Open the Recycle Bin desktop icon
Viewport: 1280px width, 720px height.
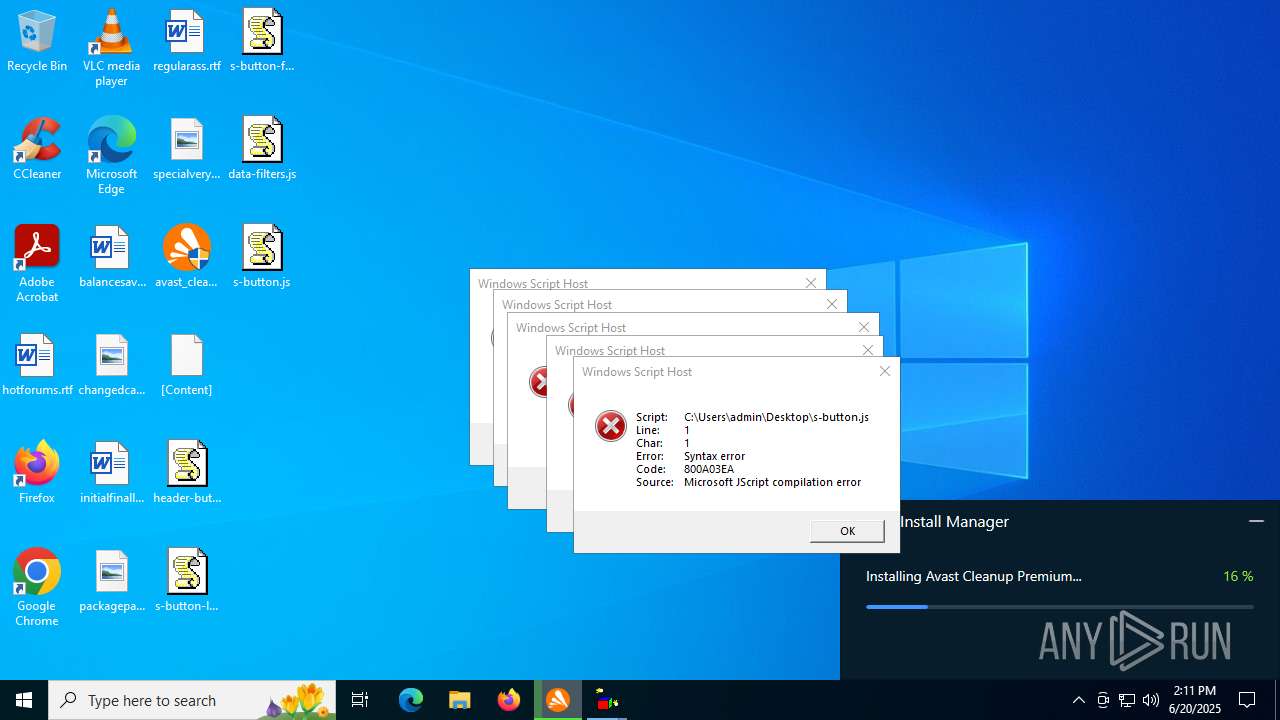click(37, 42)
